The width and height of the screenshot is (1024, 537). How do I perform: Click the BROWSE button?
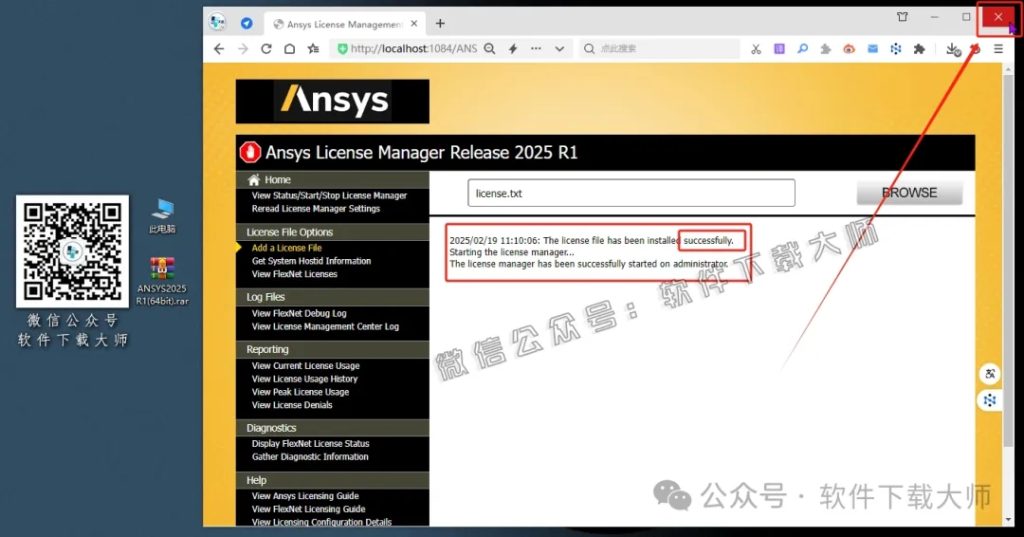(909, 193)
